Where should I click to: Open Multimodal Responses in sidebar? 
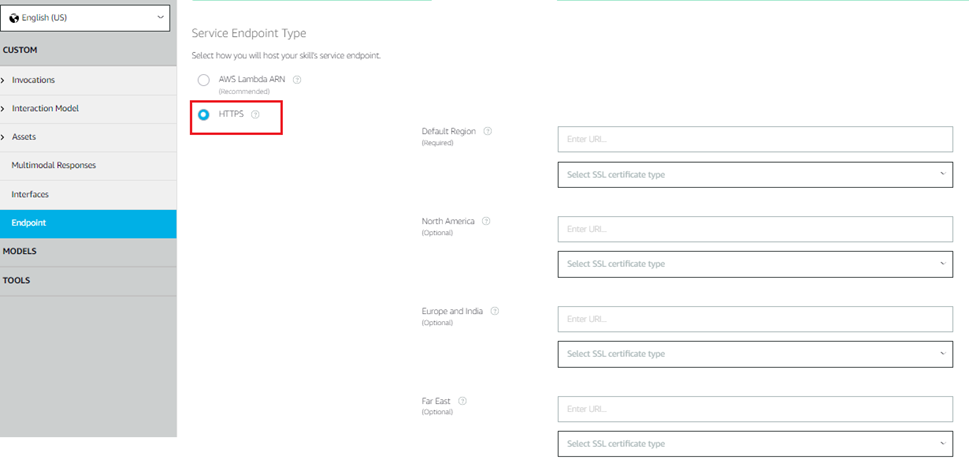[53, 165]
